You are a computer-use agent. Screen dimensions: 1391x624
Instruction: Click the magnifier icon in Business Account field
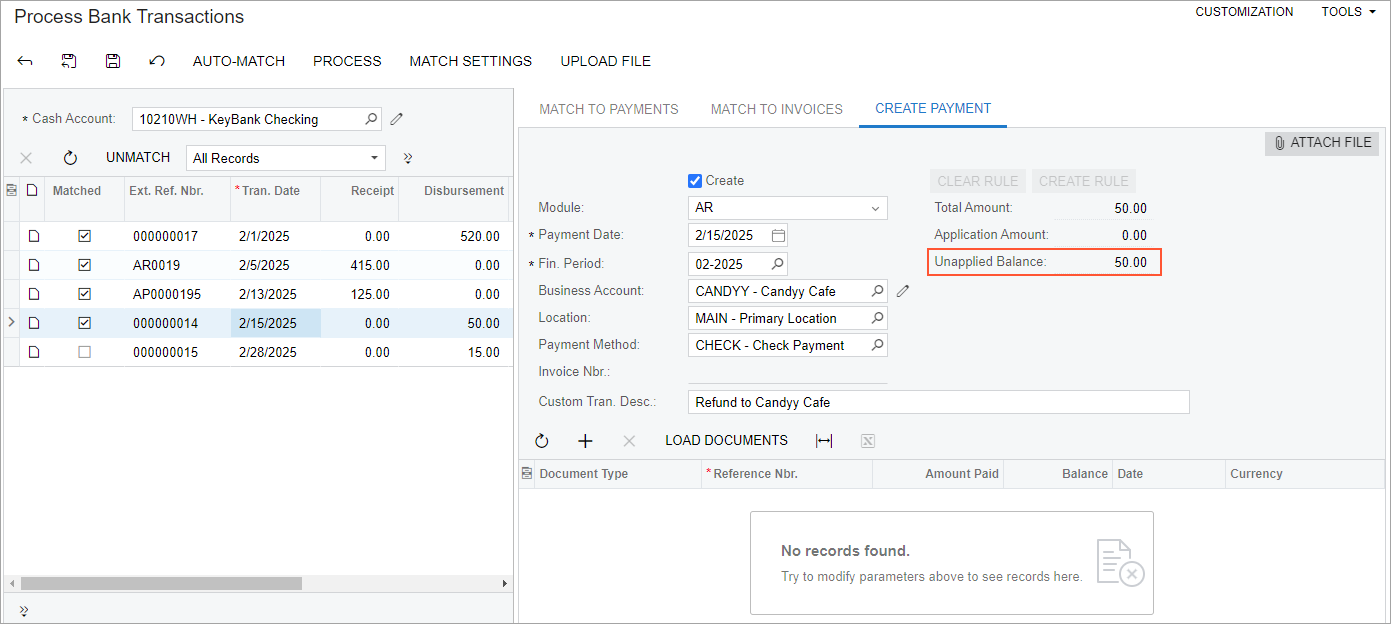[x=877, y=291]
